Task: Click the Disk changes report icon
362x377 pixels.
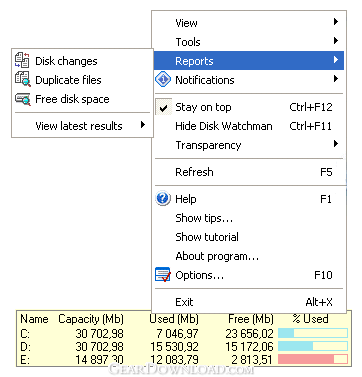Action: (22, 60)
